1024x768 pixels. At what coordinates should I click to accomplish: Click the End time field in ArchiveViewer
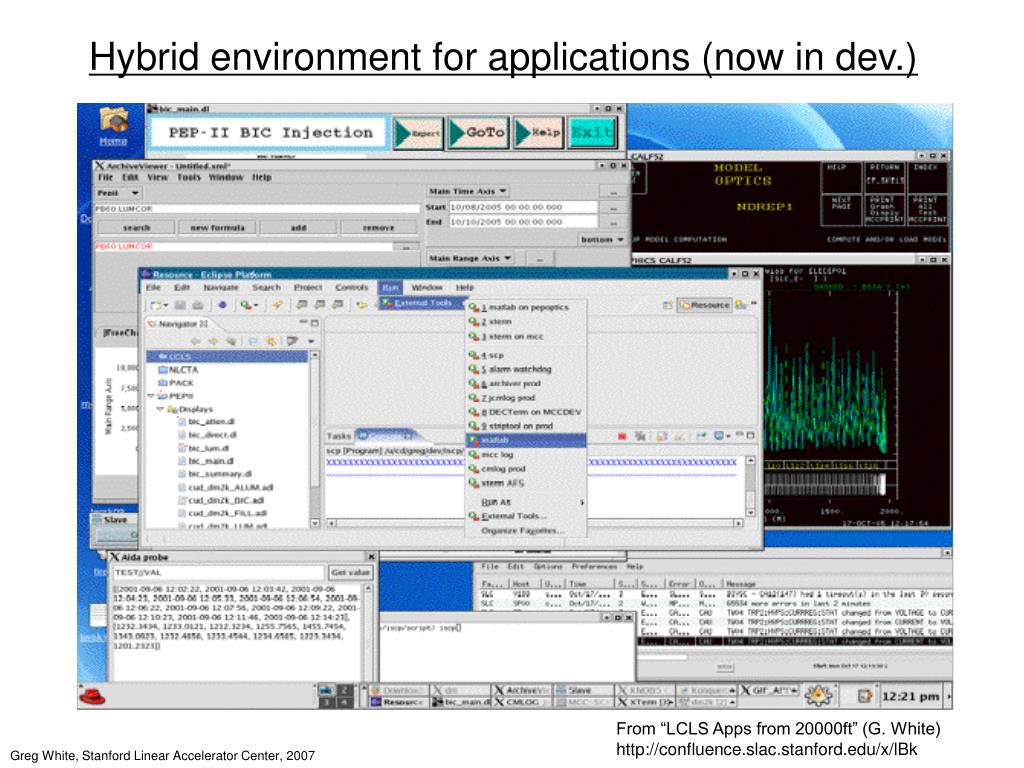coord(522,222)
